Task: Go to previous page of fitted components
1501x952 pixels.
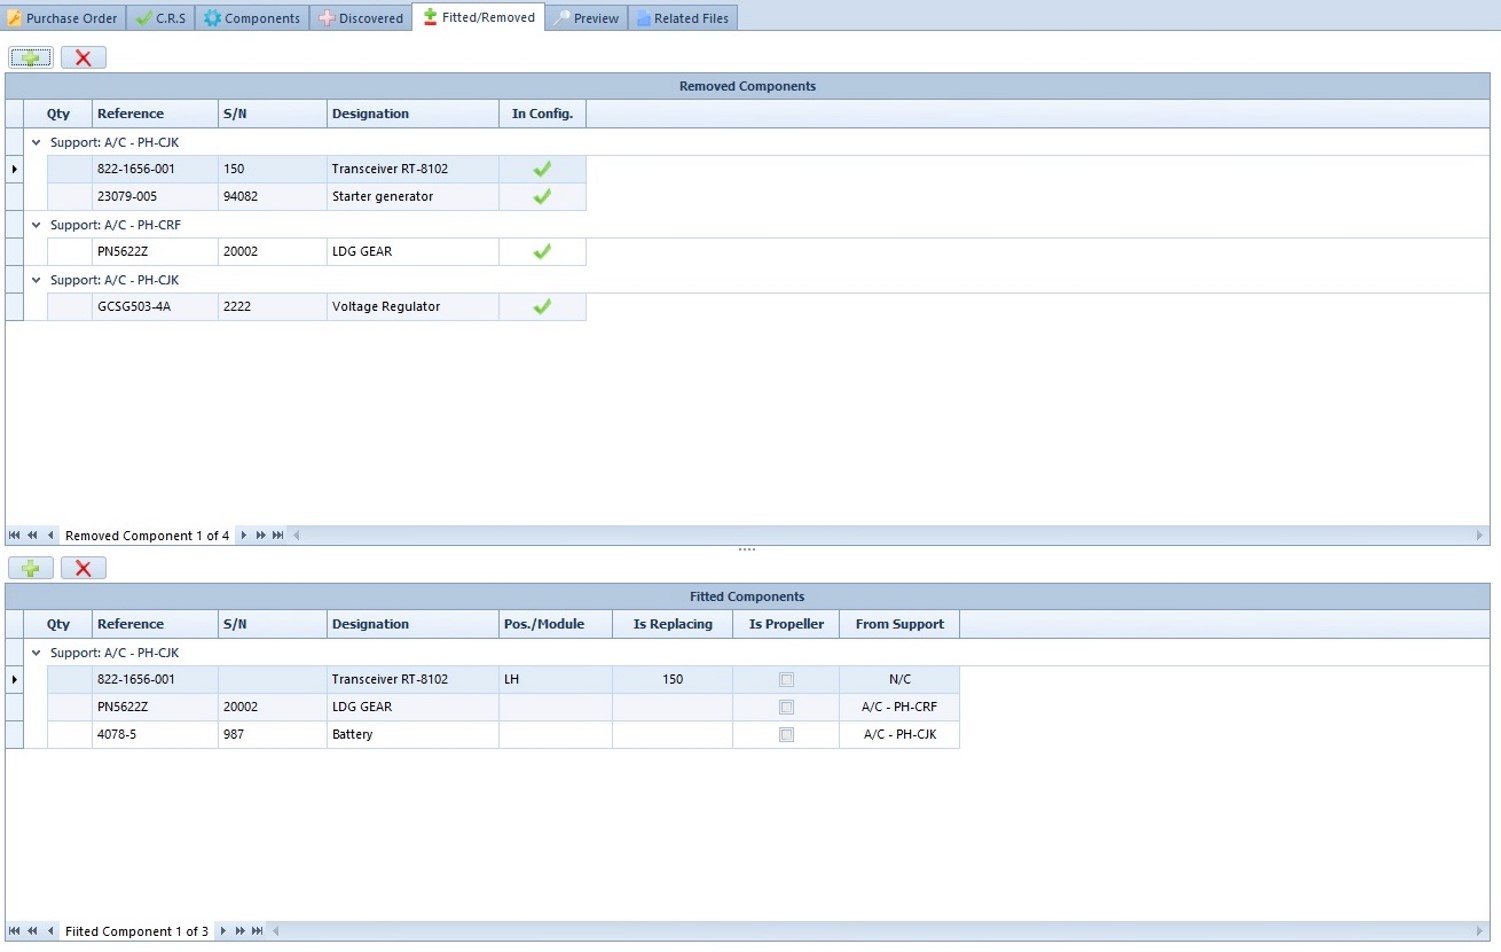Action: [x=32, y=931]
